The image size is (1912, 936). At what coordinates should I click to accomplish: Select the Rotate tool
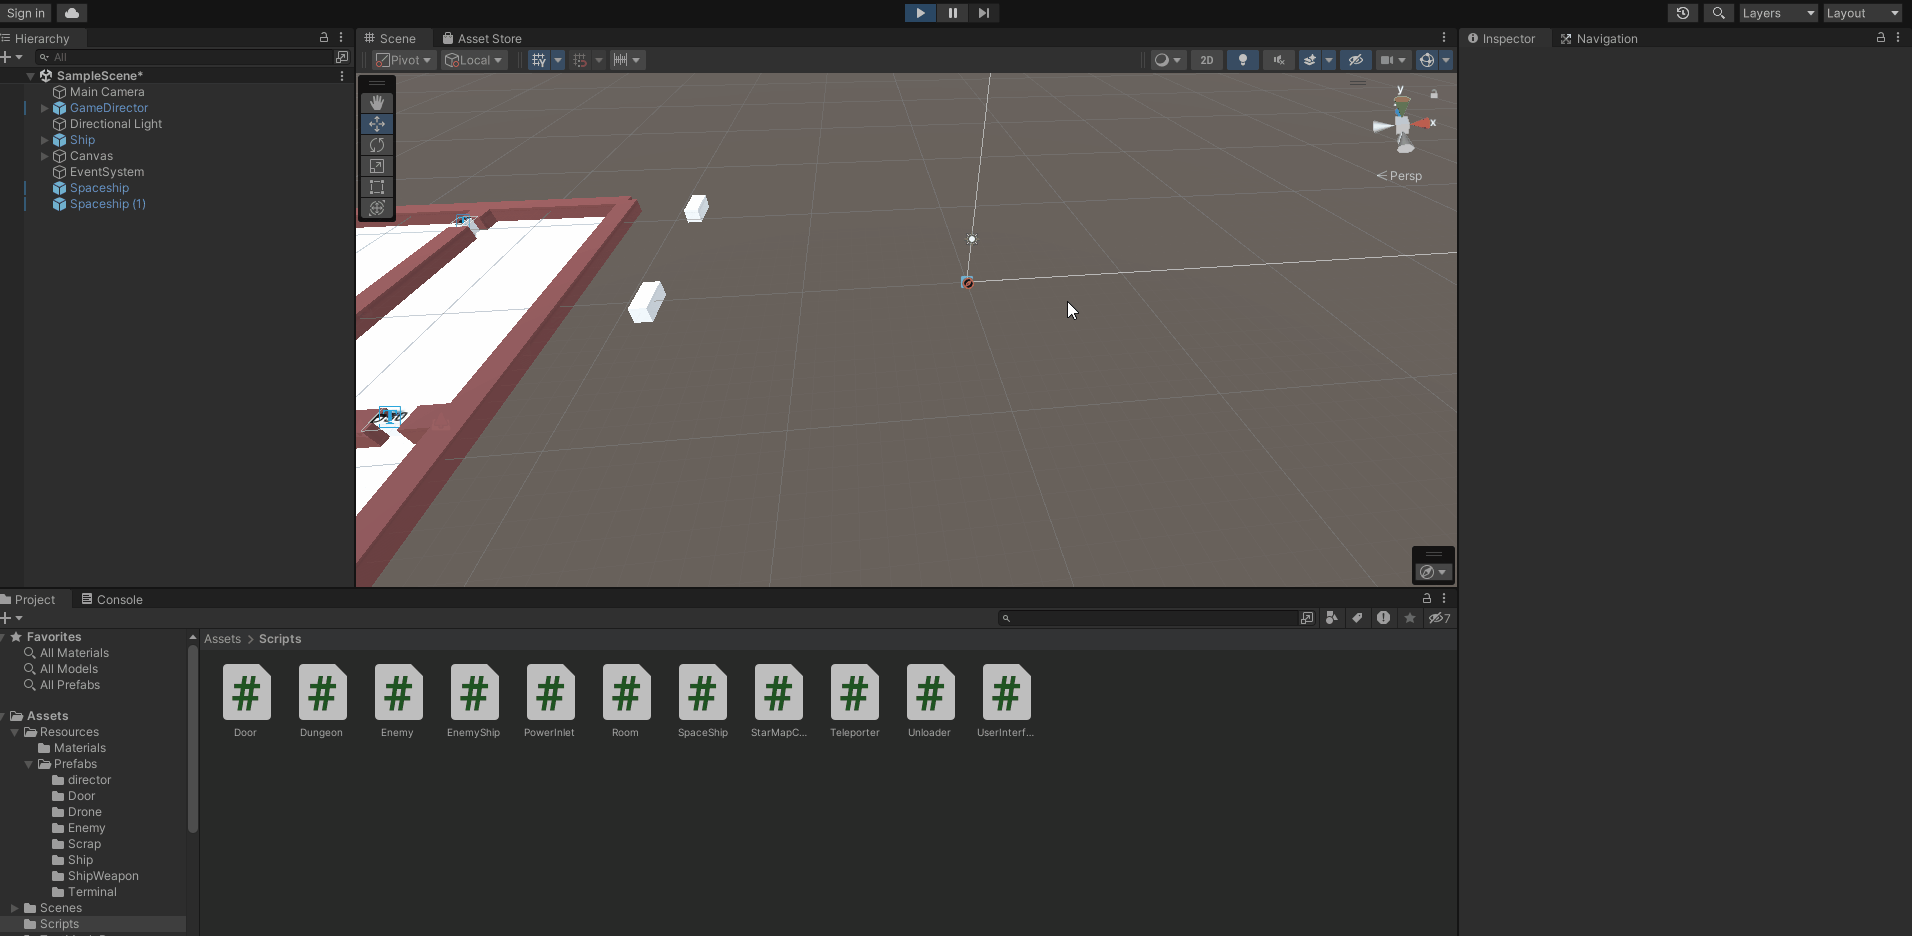(x=376, y=145)
